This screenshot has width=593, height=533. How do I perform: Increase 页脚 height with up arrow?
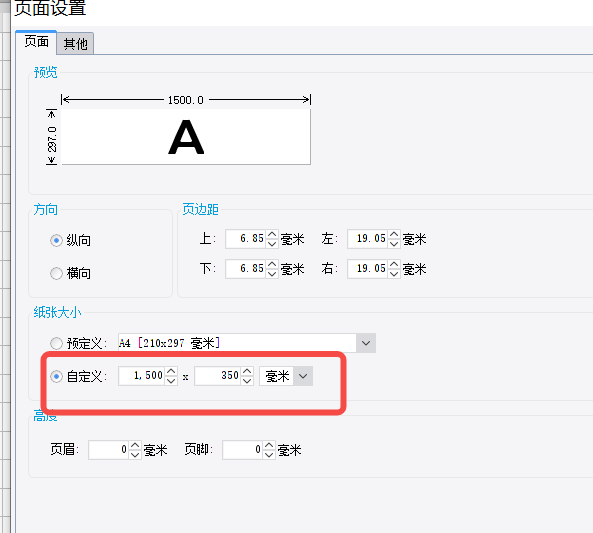click(269, 445)
